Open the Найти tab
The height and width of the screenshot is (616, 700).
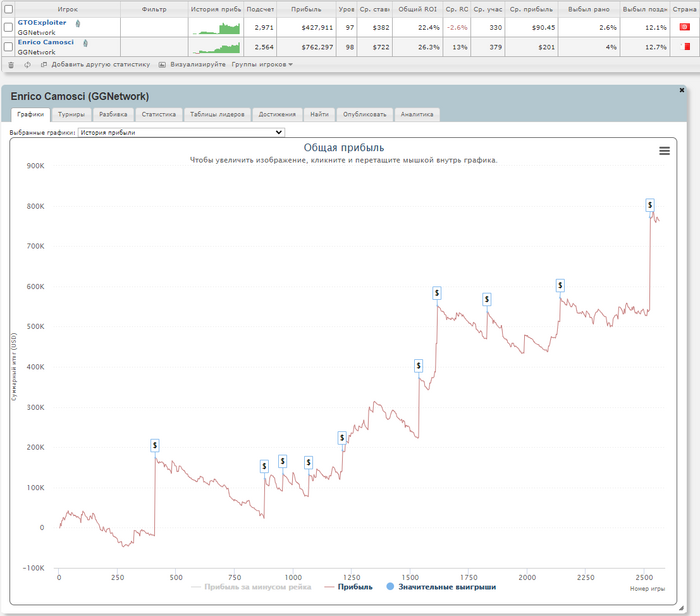click(319, 114)
